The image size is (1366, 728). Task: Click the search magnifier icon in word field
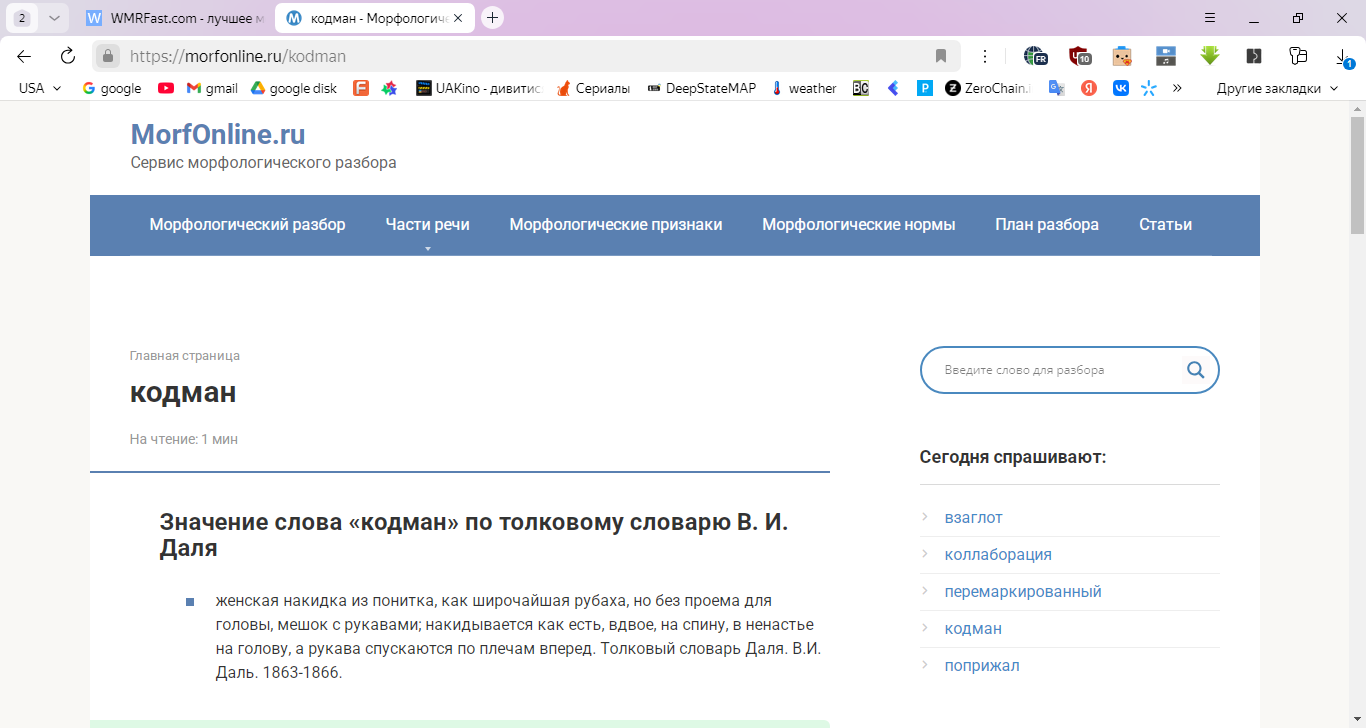point(1195,370)
